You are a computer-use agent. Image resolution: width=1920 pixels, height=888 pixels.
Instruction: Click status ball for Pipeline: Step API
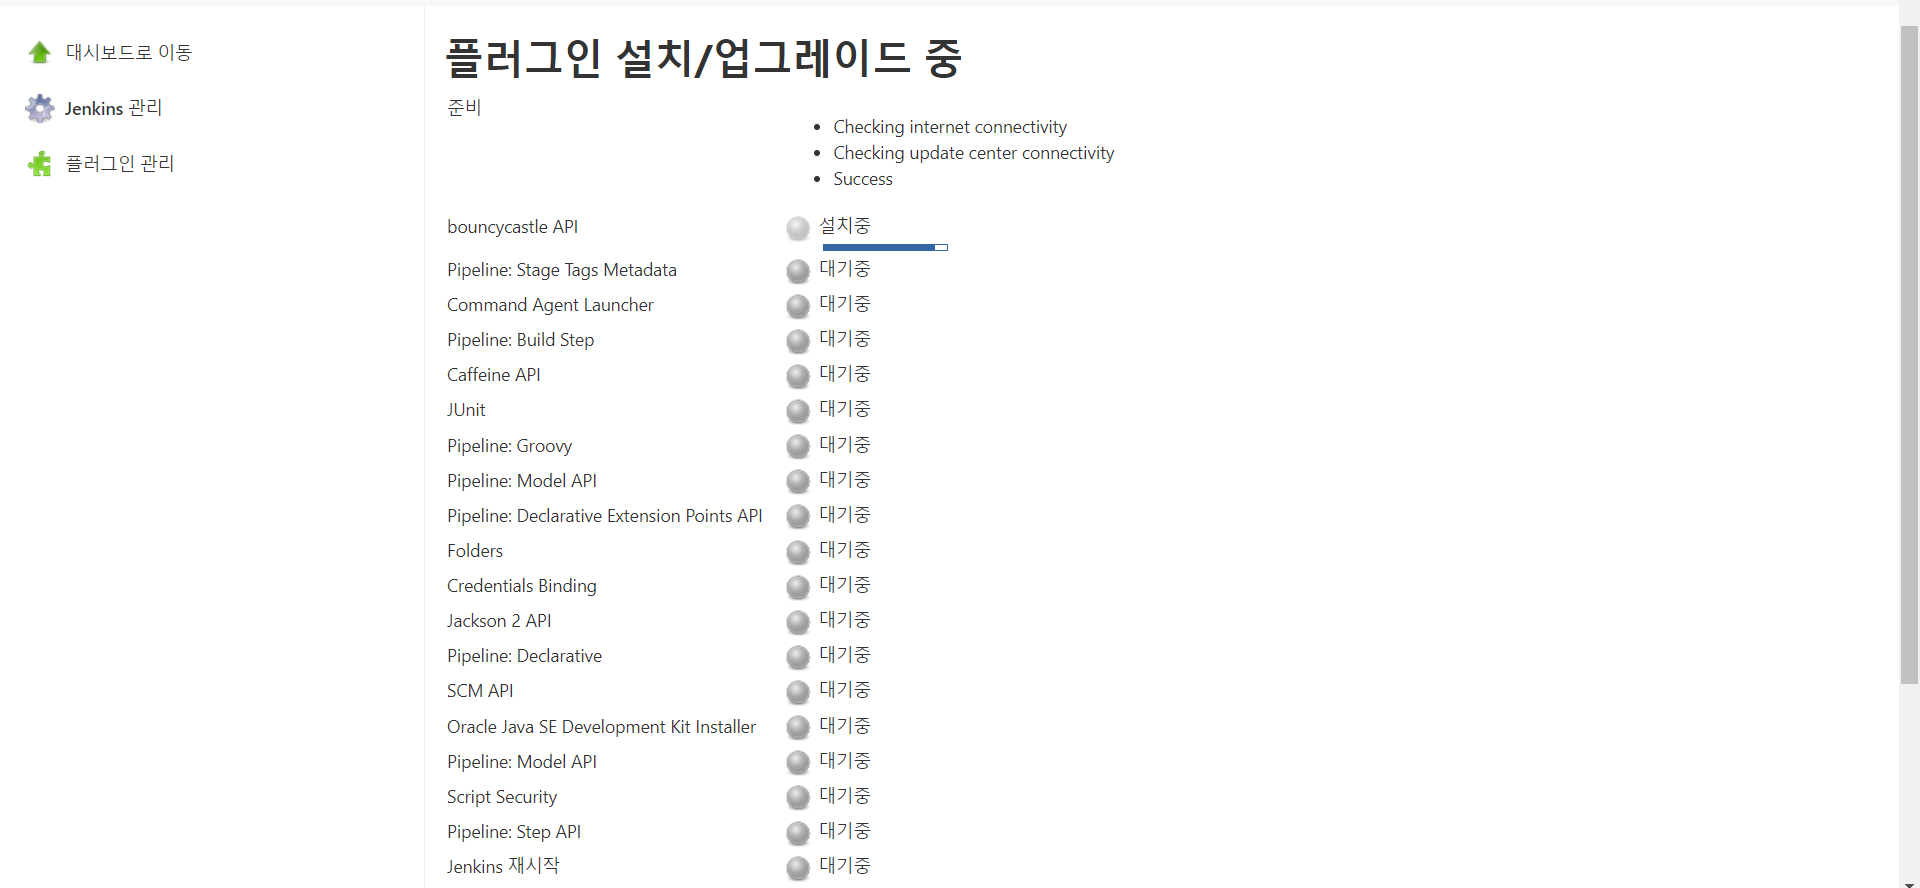point(798,833)
